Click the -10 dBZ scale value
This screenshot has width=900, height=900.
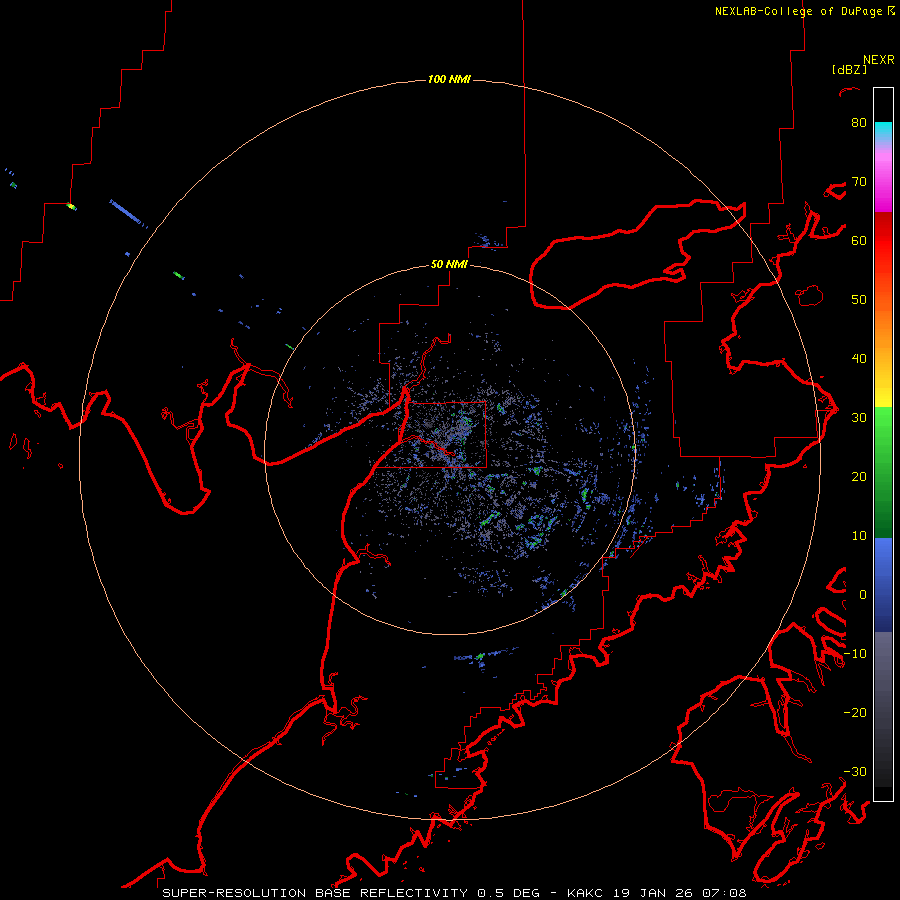[855, 654]
